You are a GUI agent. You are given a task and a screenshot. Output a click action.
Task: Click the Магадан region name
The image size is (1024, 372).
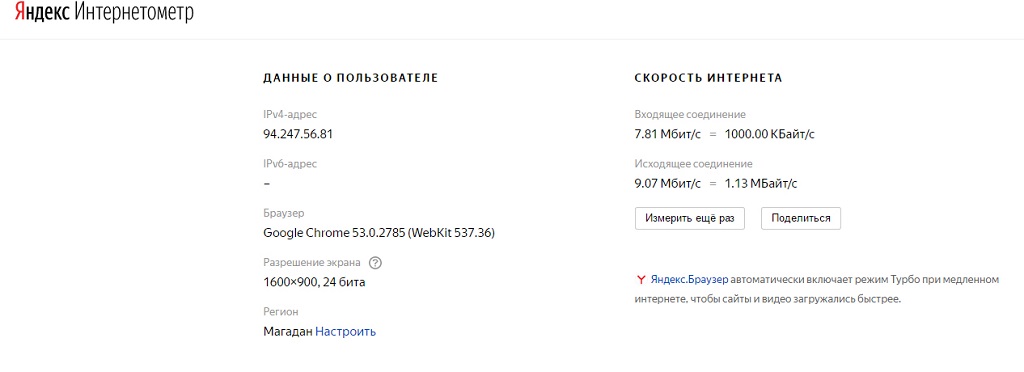pos(288,332)
